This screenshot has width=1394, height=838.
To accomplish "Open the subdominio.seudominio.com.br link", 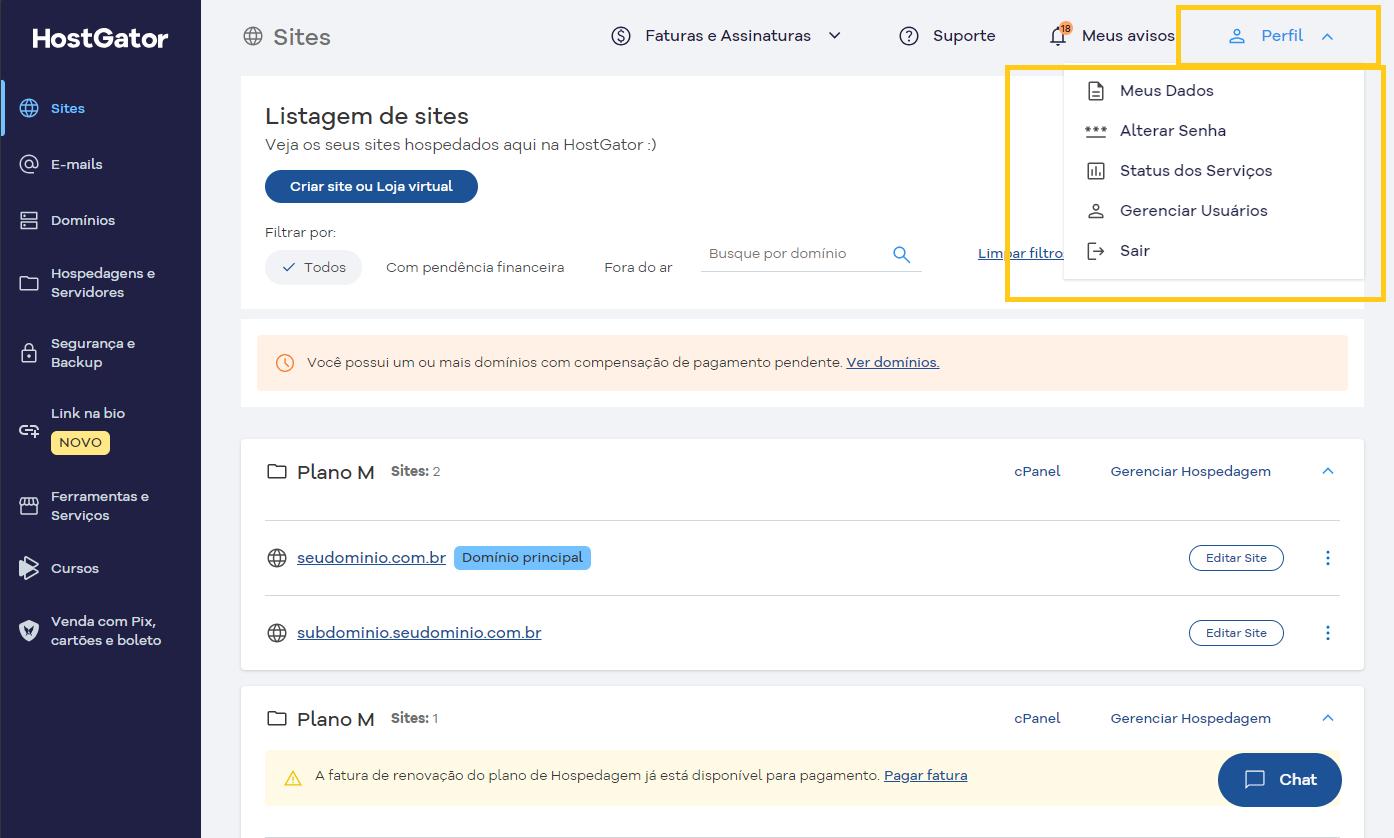I will click(419, 633).
